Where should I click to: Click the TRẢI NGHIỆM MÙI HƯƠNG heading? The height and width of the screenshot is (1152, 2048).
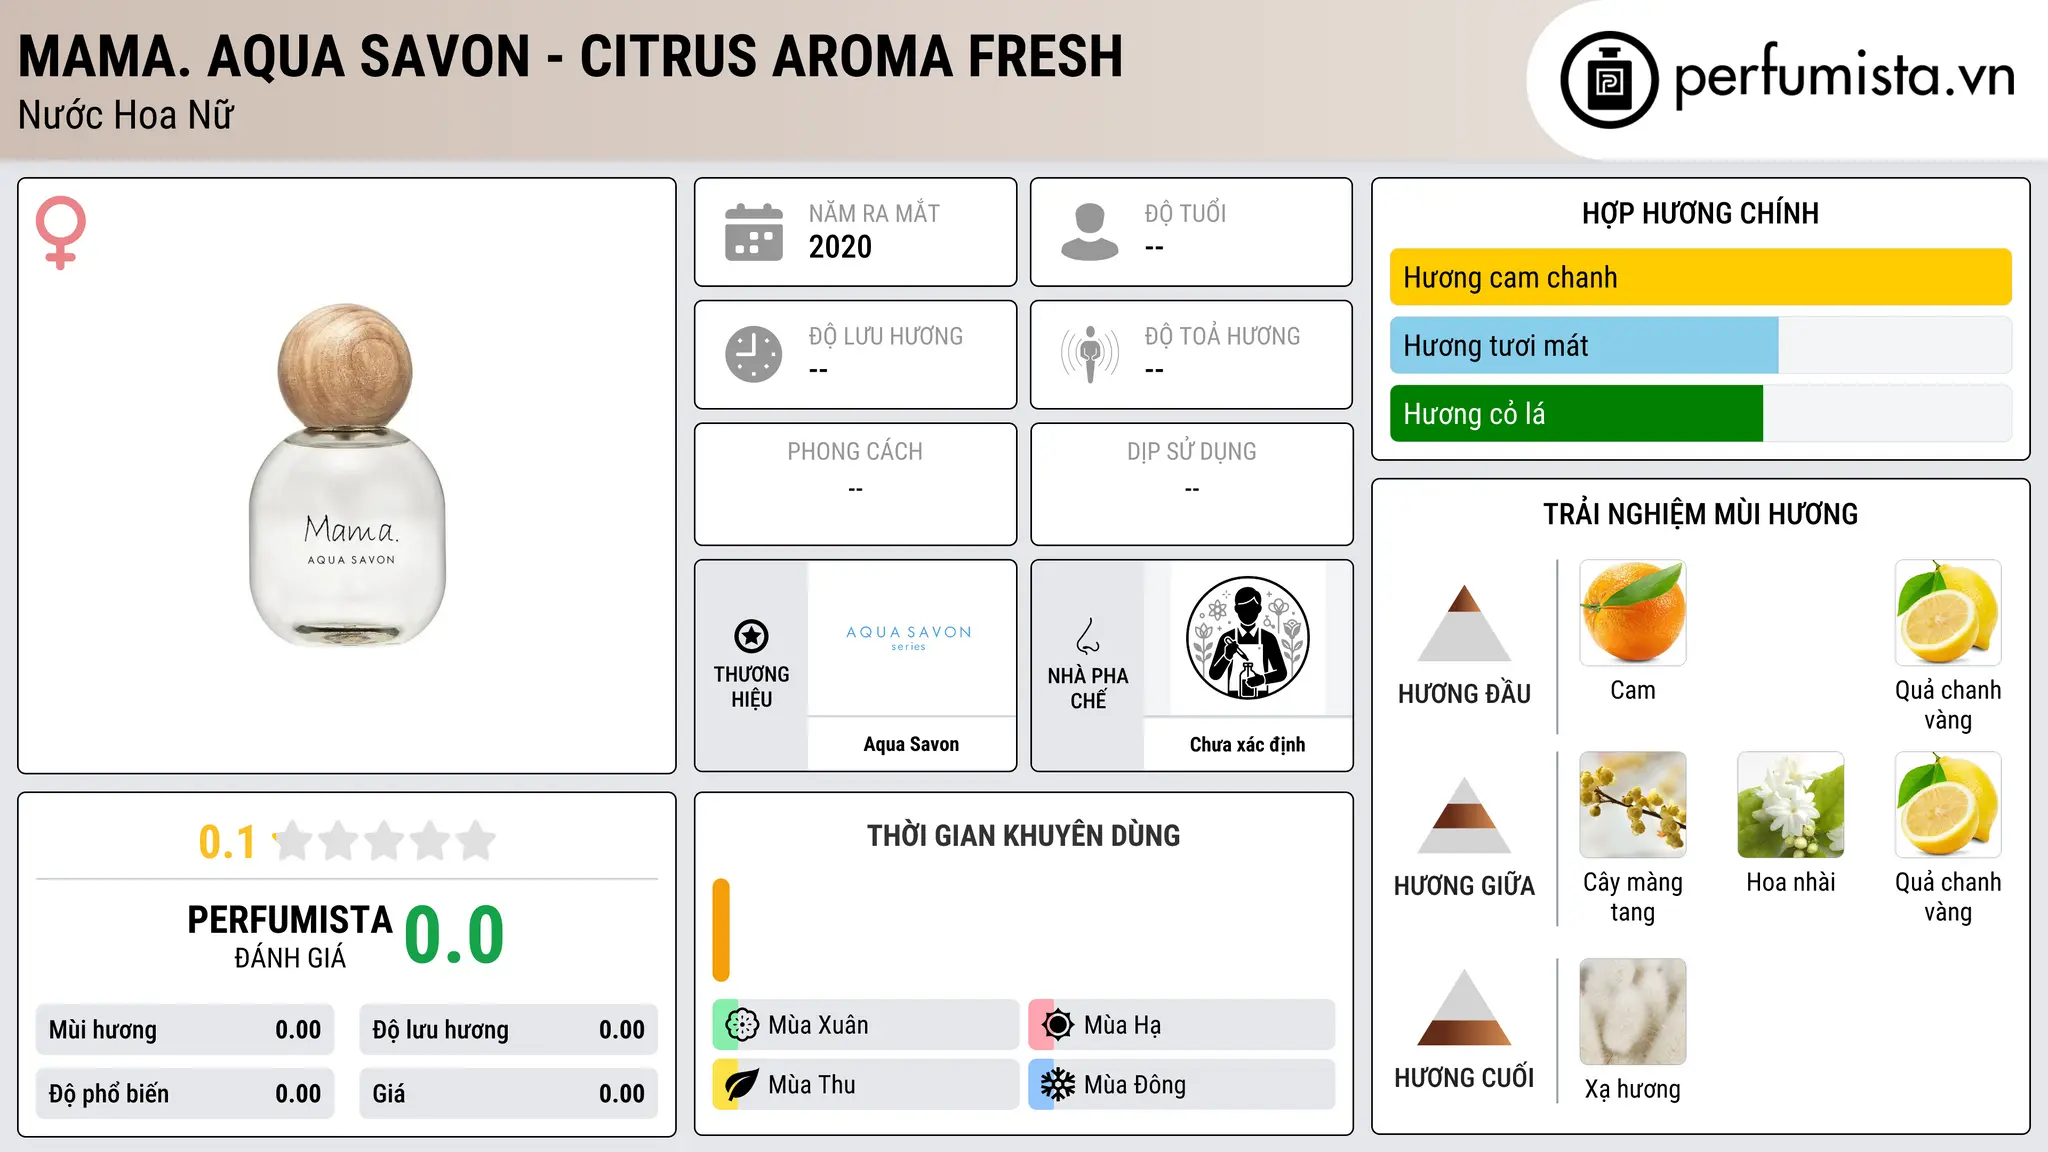coord(1700,514)
